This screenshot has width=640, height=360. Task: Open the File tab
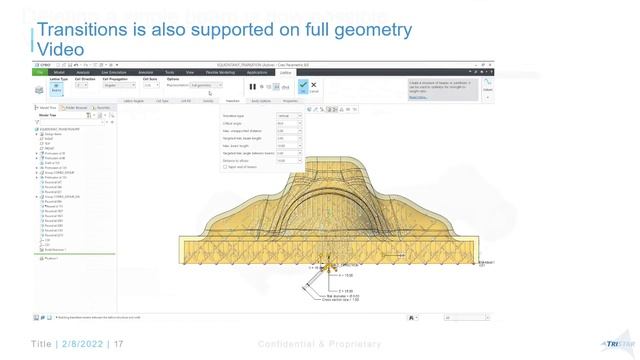pos(40,72)
